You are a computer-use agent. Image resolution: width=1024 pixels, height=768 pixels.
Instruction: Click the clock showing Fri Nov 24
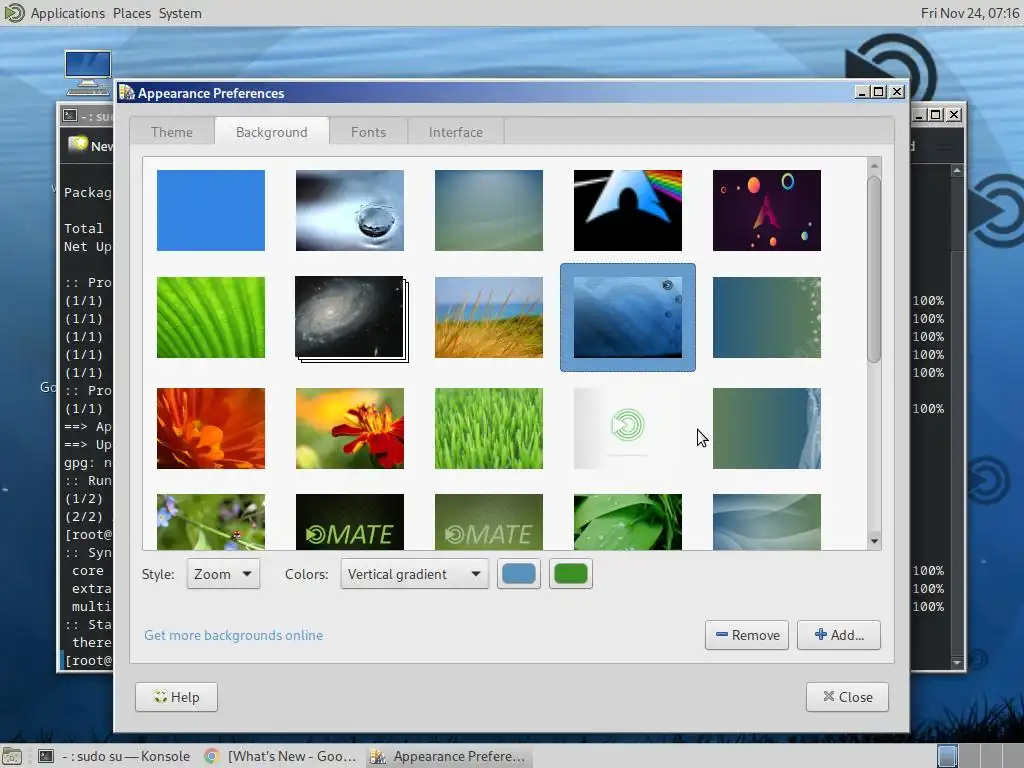click(x=970, y=13)
